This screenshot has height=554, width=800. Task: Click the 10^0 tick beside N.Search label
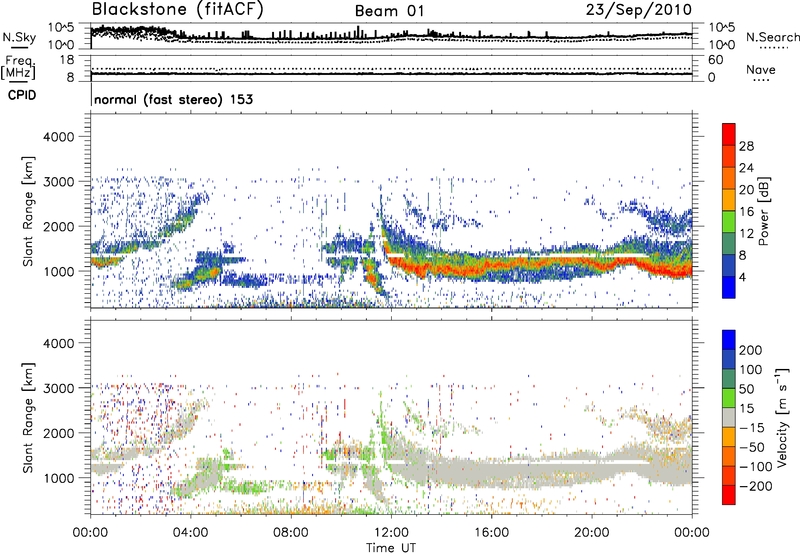click(x=722, y=45)
